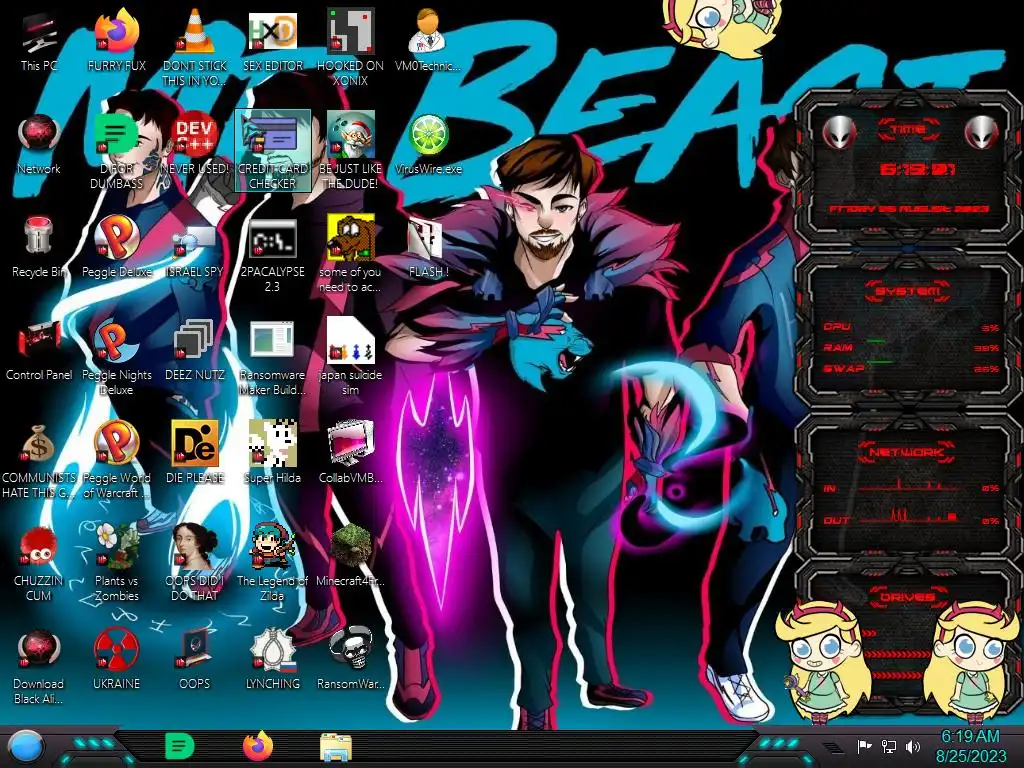Open the UKRAINE radiation-symbol shortcut

click(x=116, y=660)
